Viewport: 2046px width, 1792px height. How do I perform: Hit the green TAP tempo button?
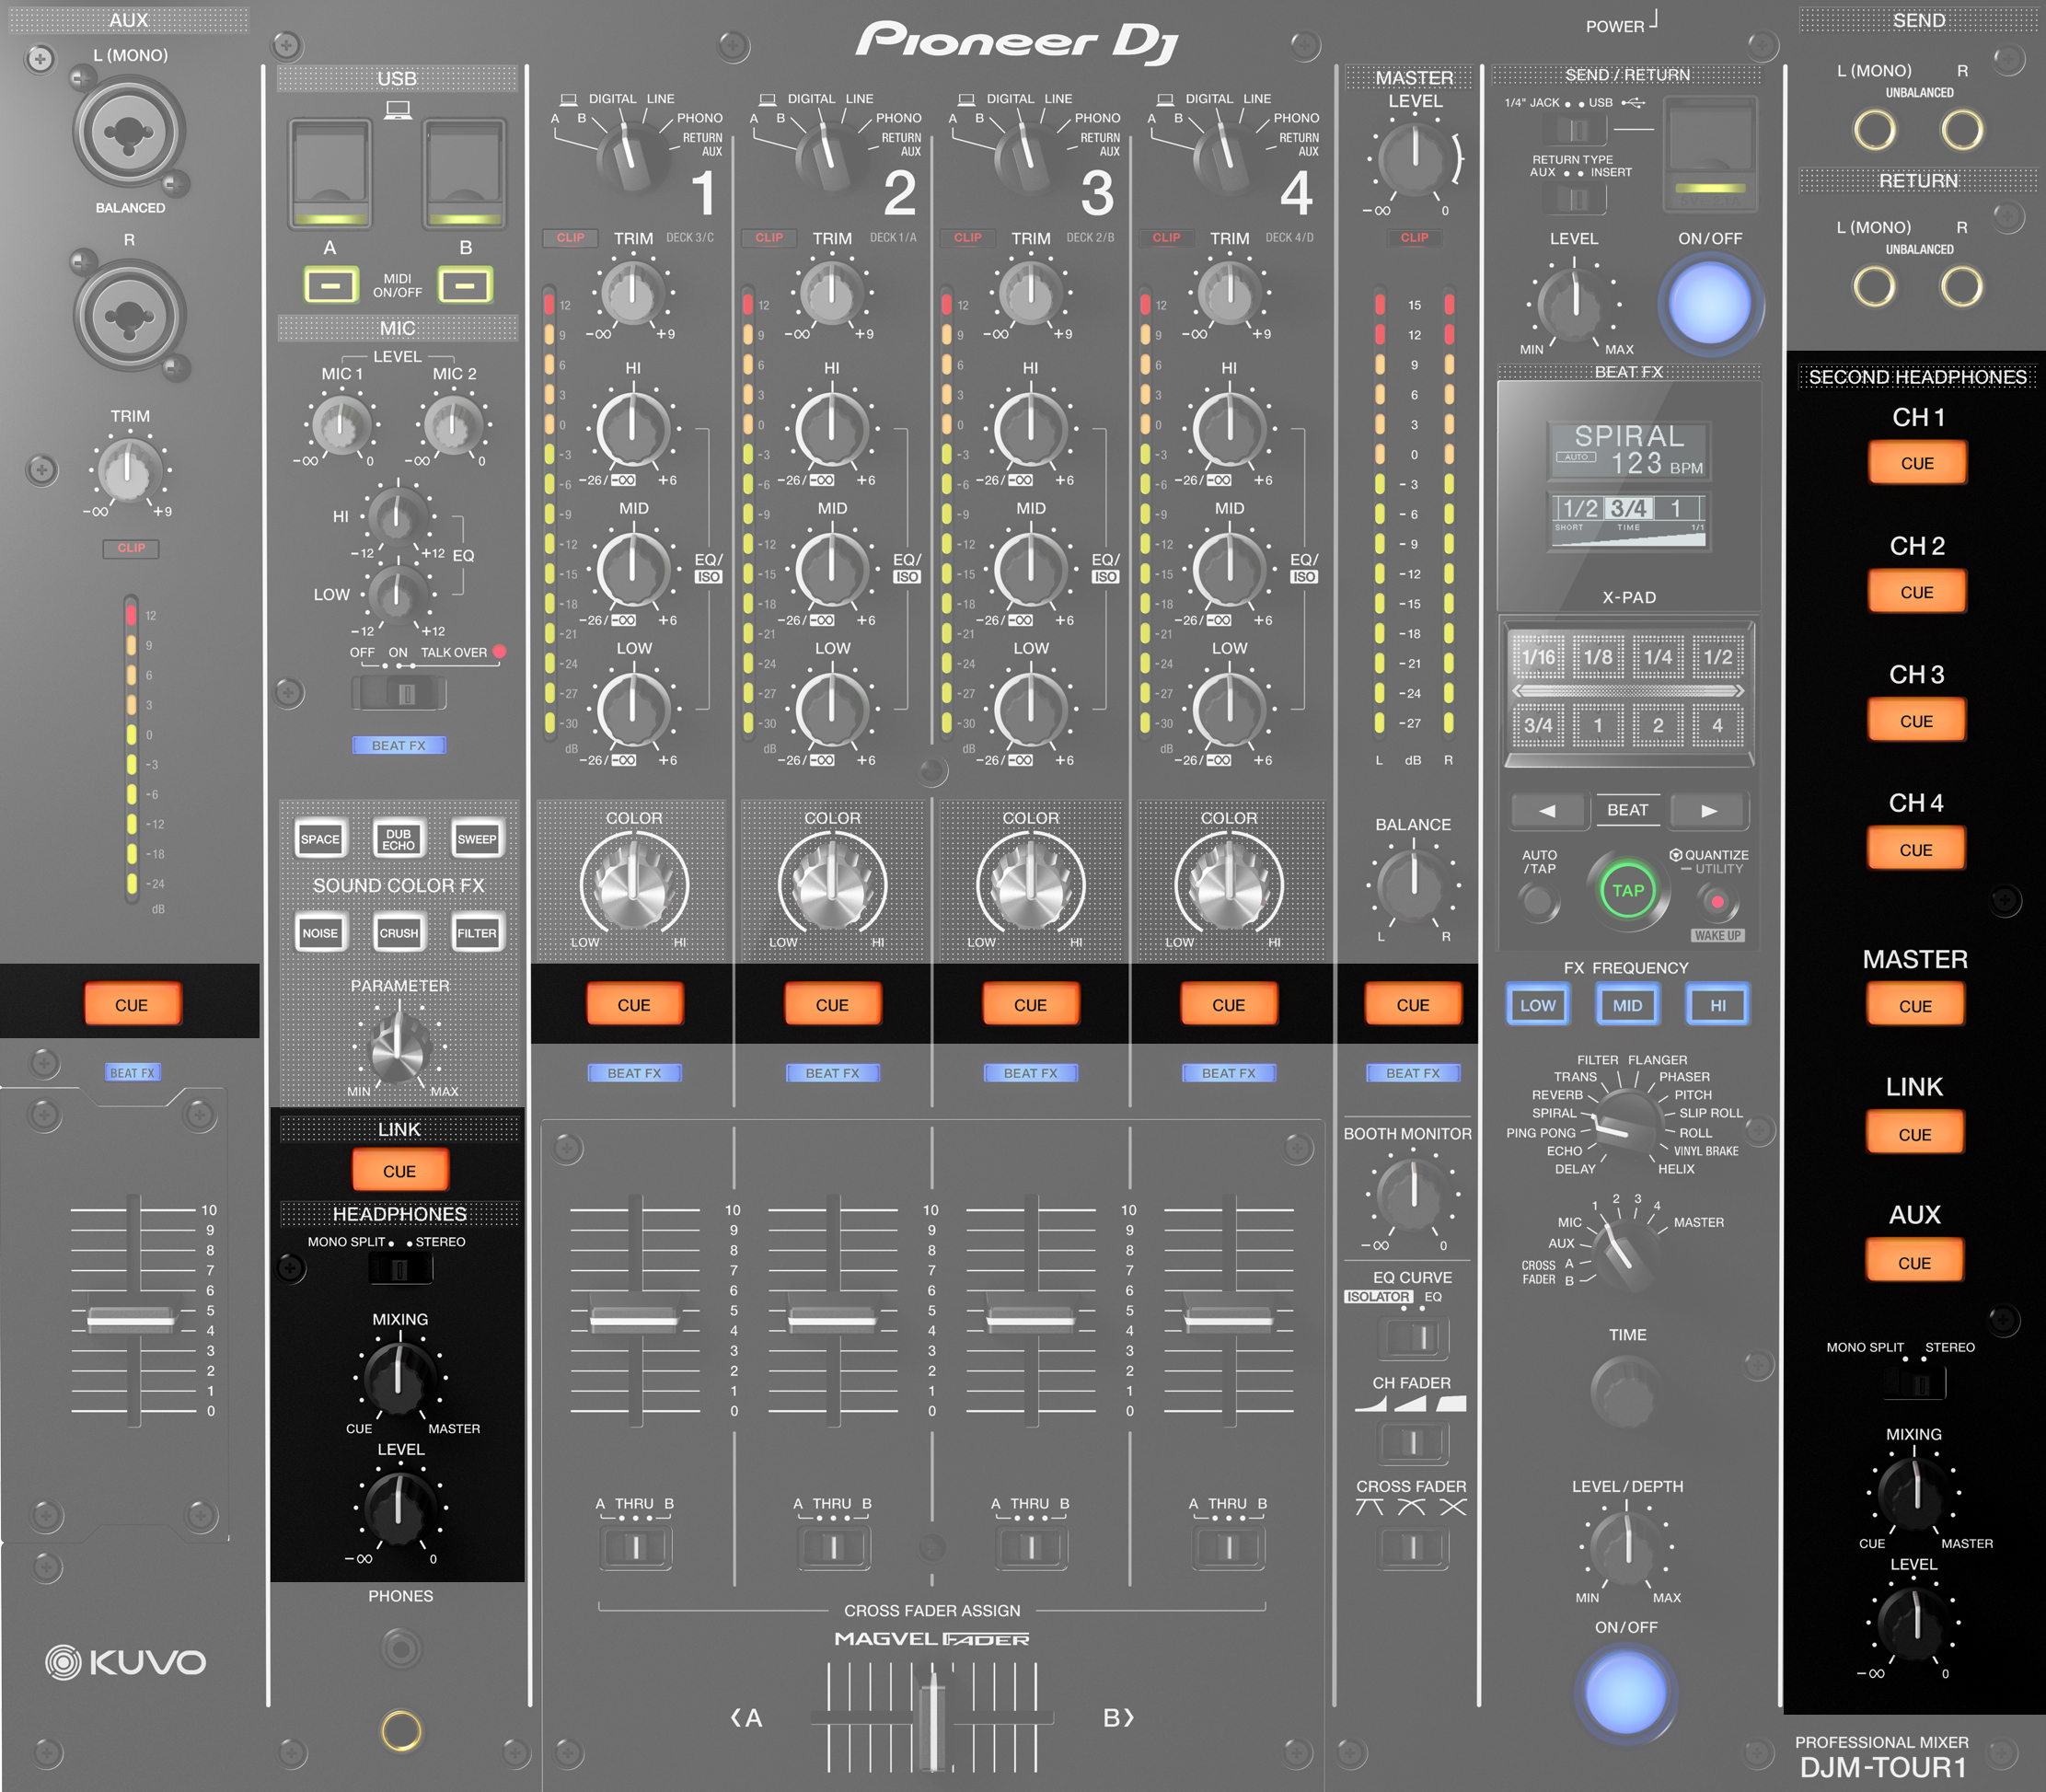pyautogui.click(x=1627, y=890)
